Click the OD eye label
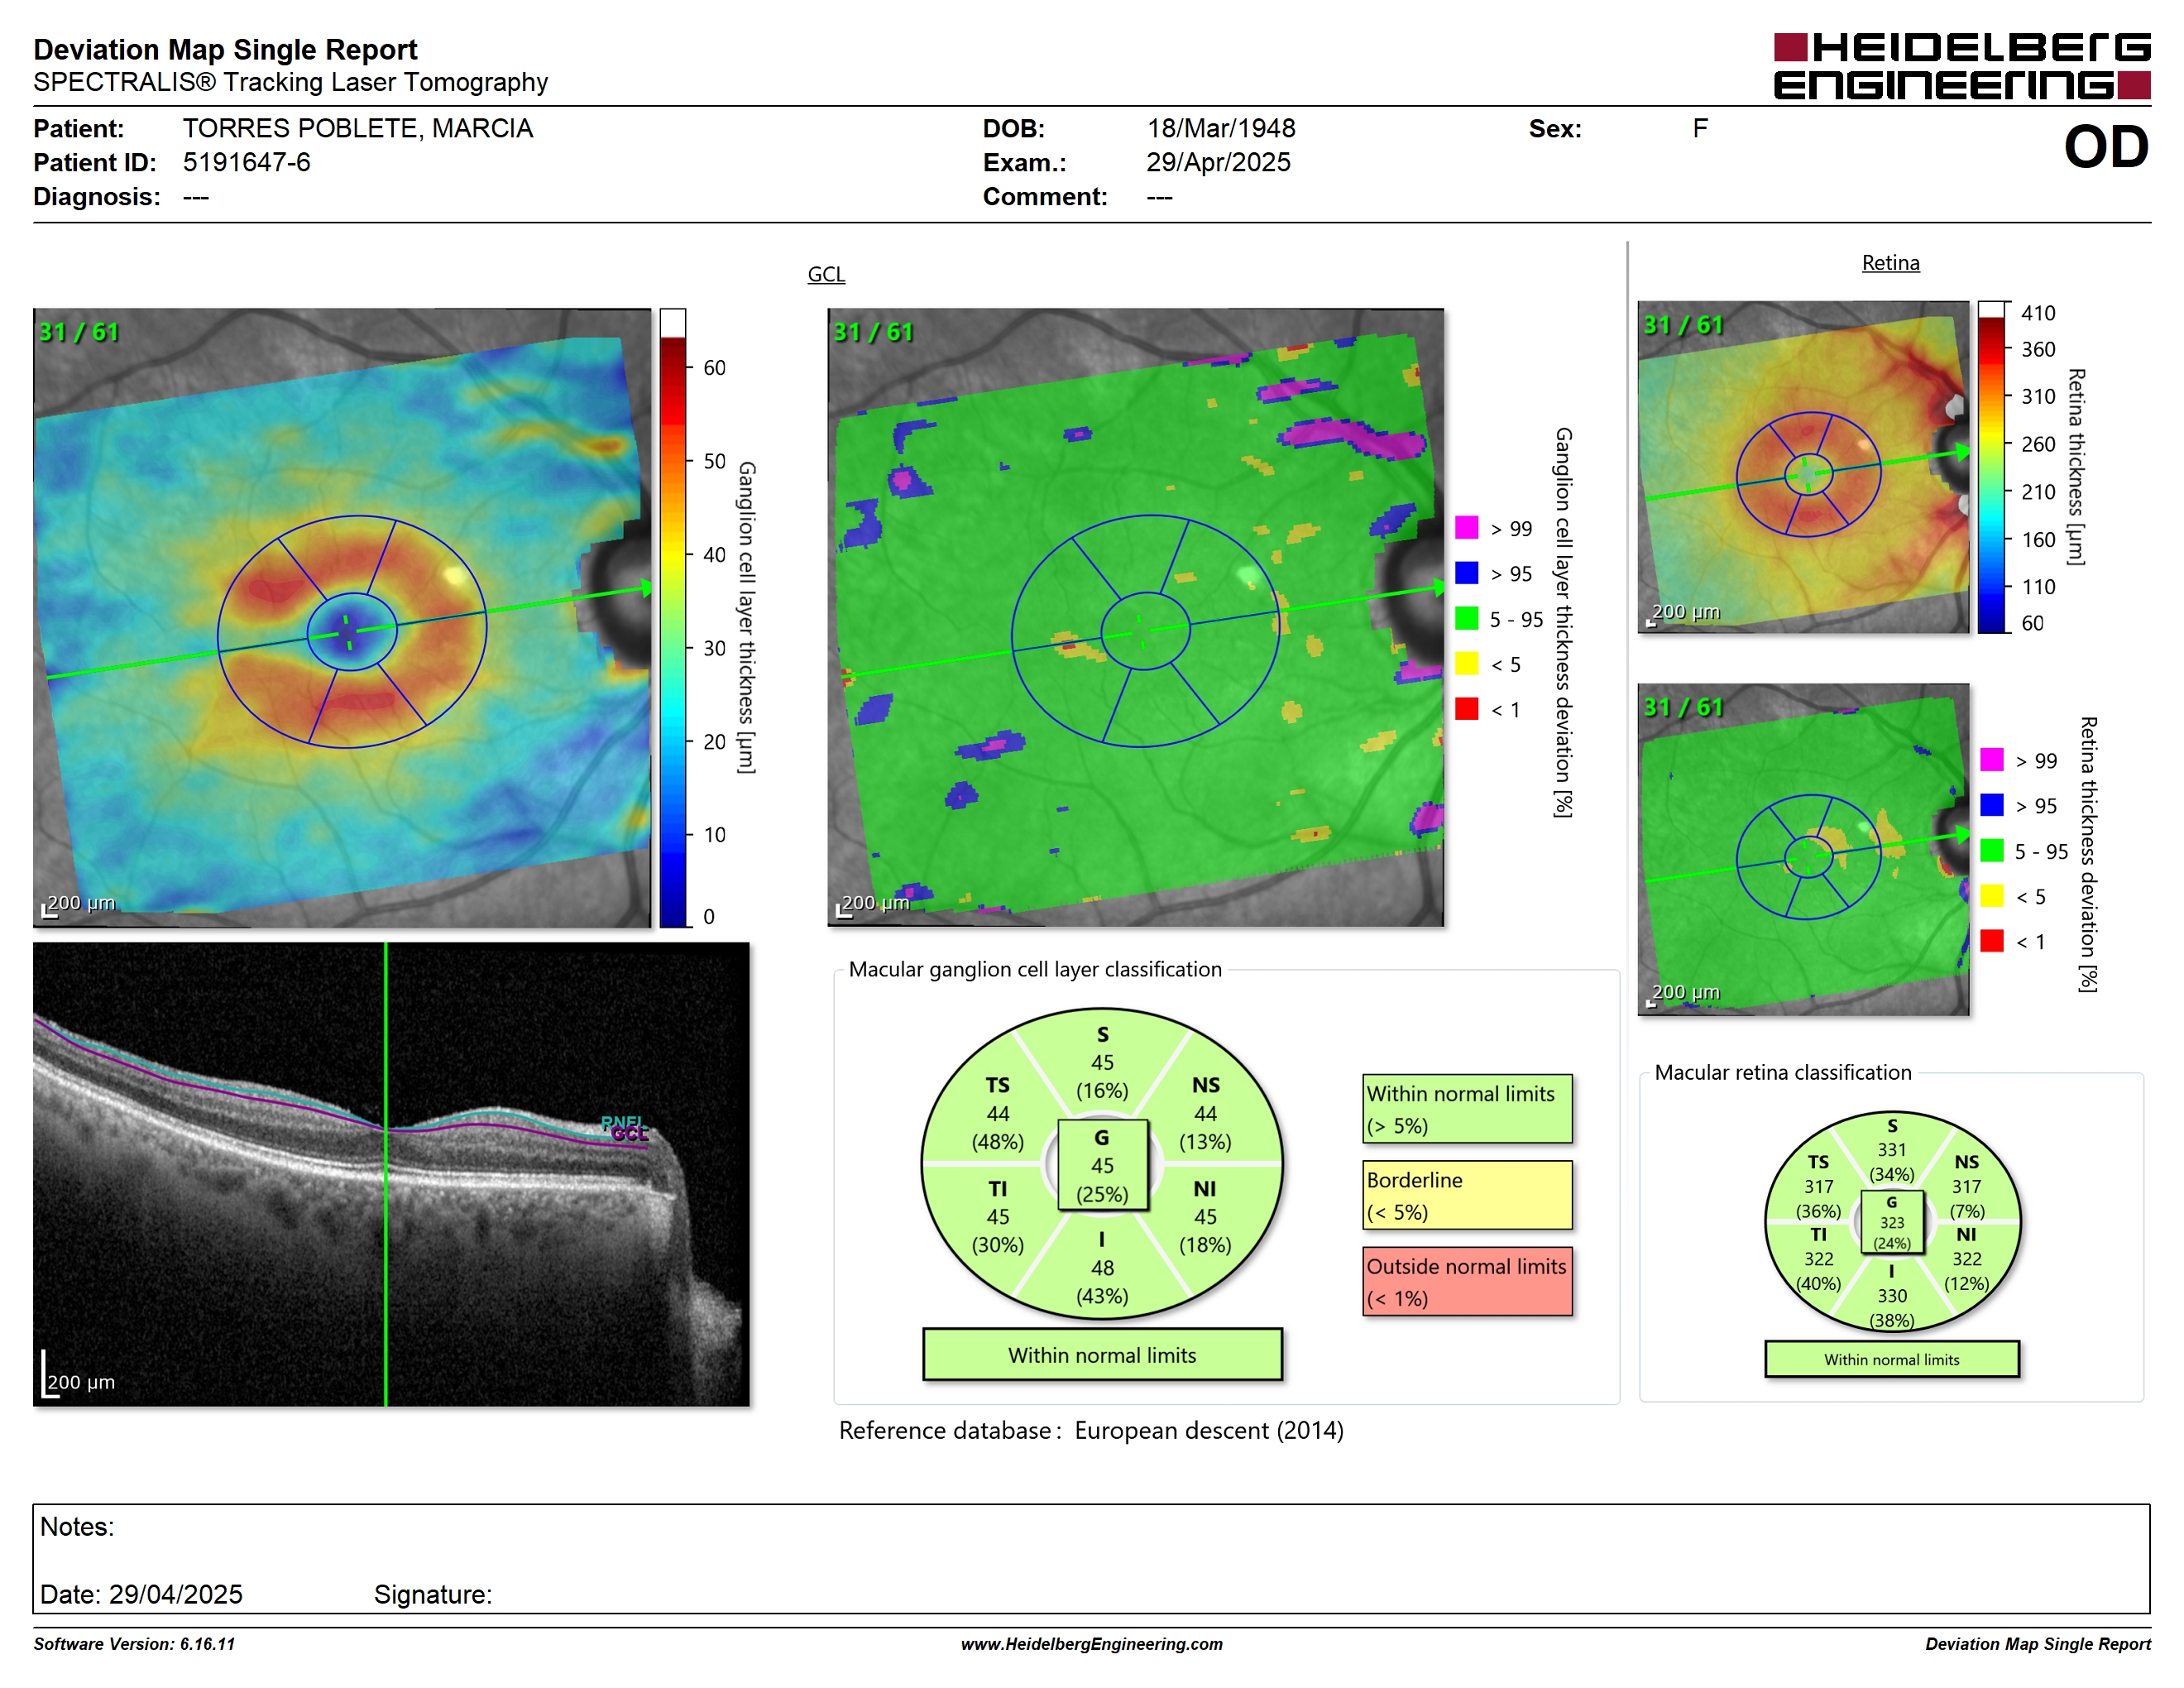Image resolution: width=2184 pixels, height=1688 pixels. 2106,147
